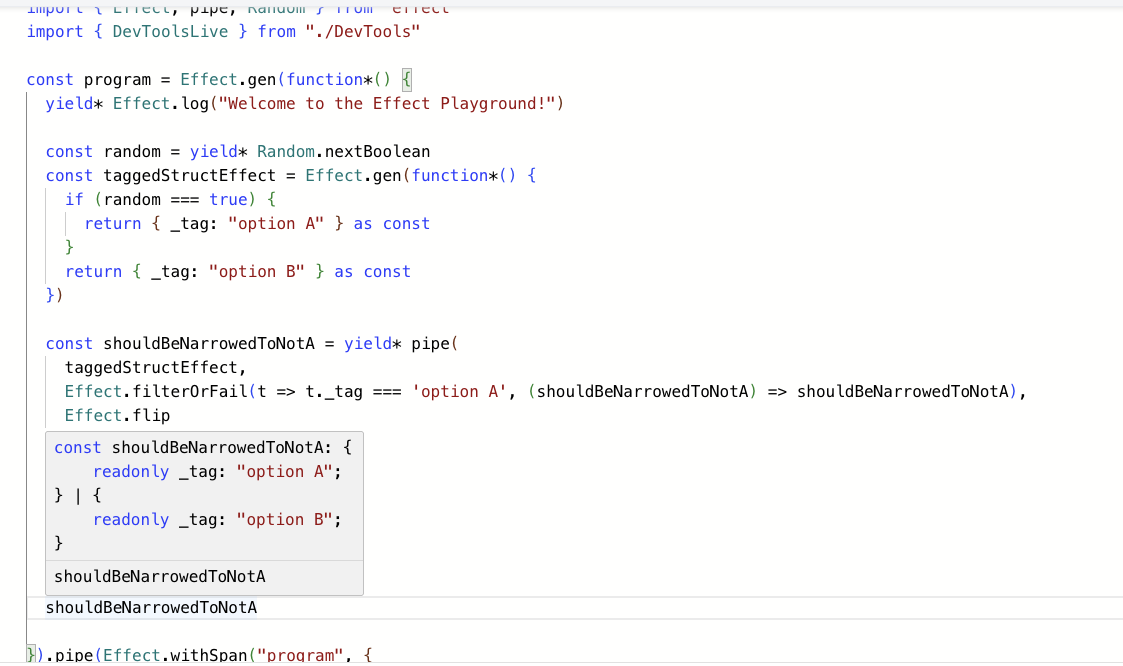
Task: Click taggedStructEffect argument inside pipe call
Action: tap(151, 367)
